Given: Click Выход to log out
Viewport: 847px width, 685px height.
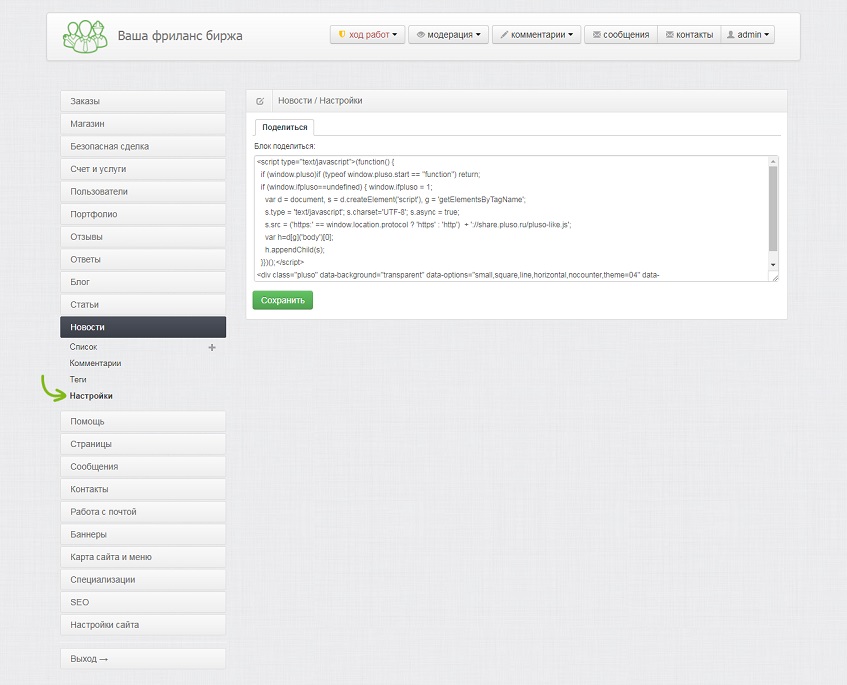Looking at the screenshot, I should coord(143,659).
